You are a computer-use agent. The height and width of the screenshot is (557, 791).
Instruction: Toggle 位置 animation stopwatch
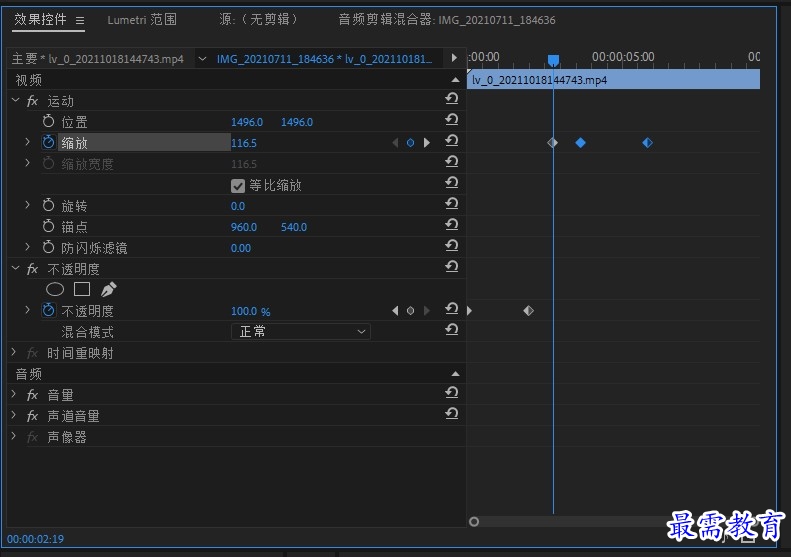click(48, 121)
